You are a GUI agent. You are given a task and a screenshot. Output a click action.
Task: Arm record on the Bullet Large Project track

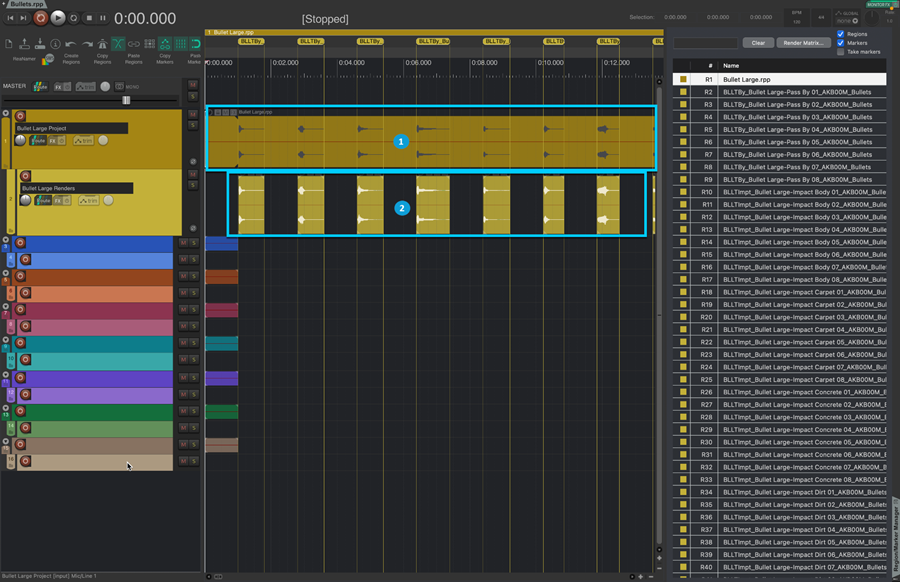click(x=20, y=116)
